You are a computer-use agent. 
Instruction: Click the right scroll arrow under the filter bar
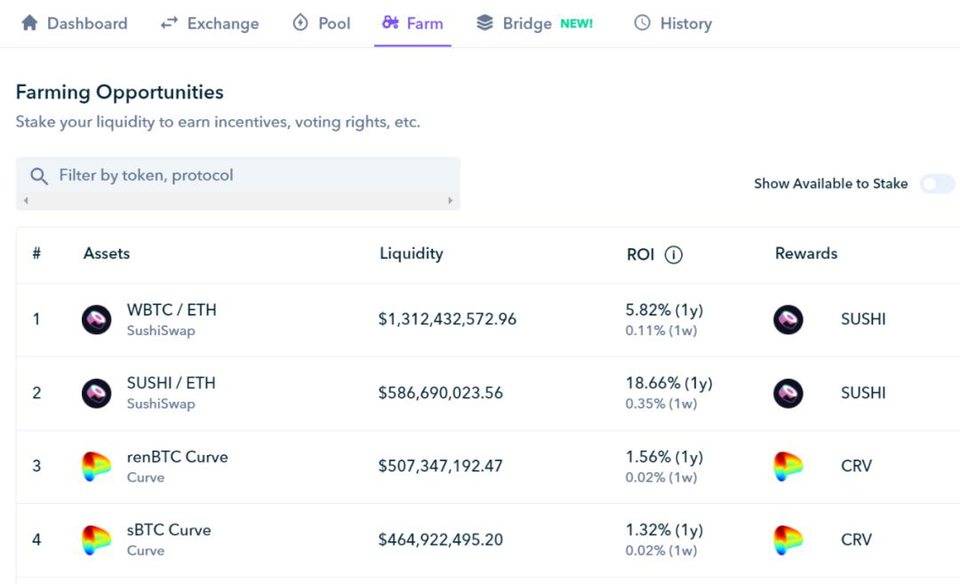(452, 201)
